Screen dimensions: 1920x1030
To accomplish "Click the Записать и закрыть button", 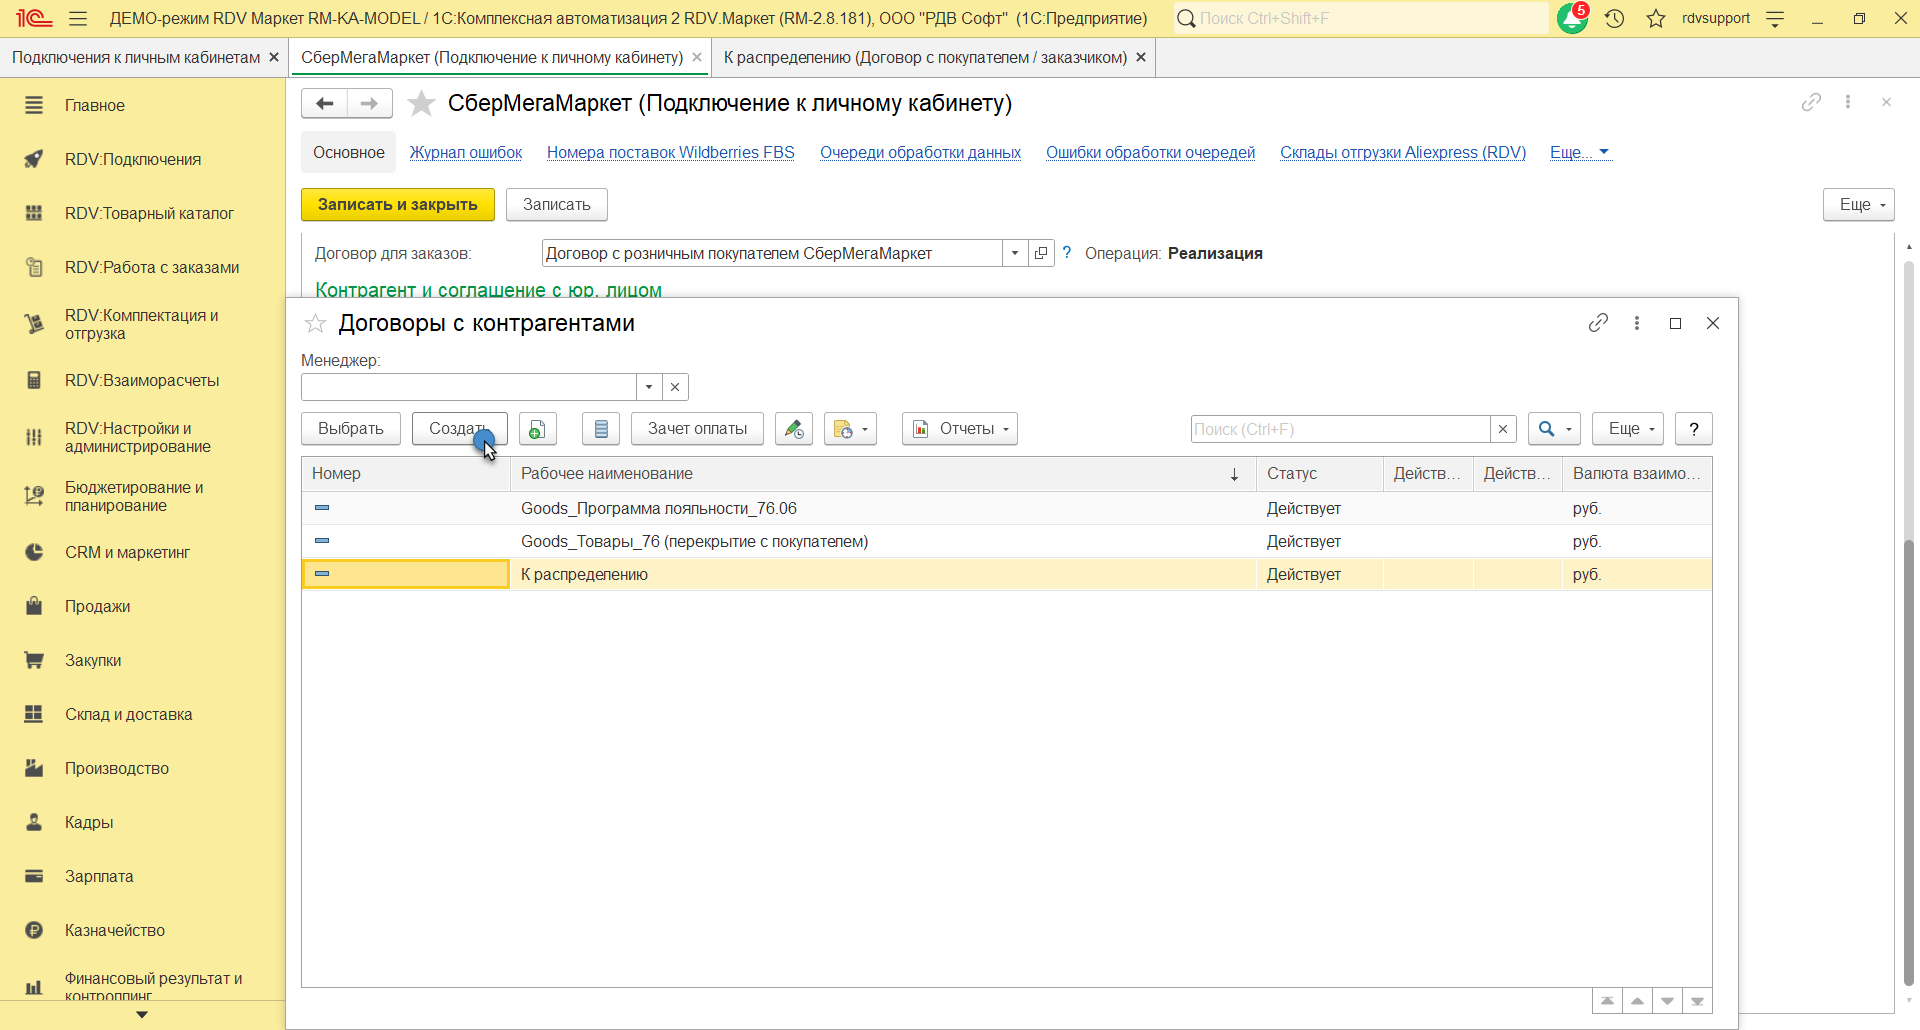I will [x=397, y=205].
